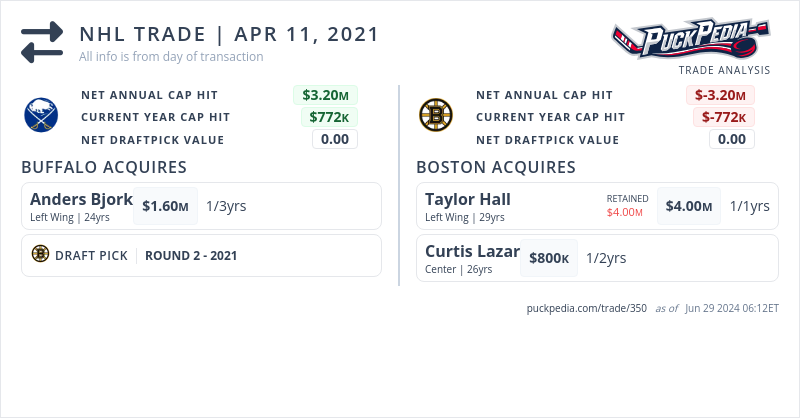Click Boston's 0.00 net draftpick value

coord(732,139)
